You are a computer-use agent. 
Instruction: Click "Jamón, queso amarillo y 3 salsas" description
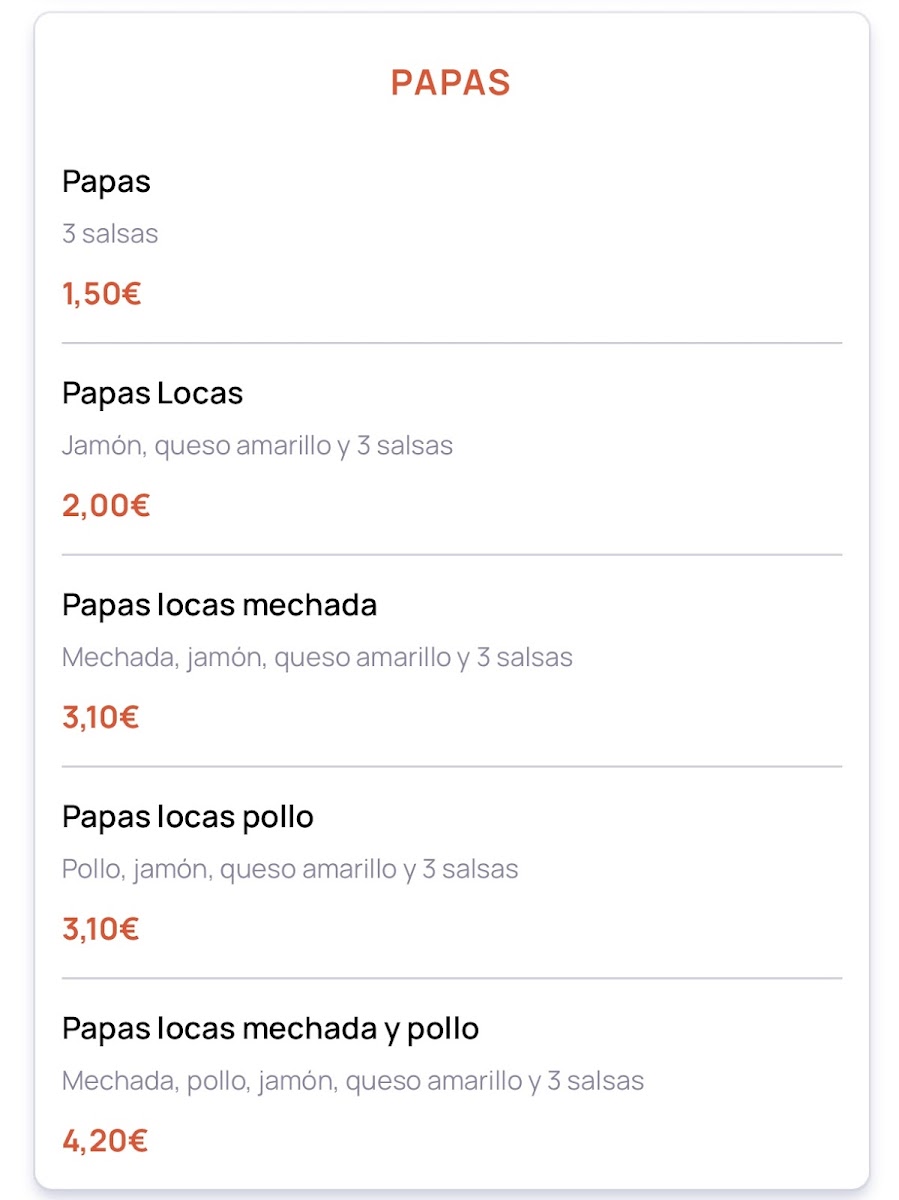point(257,446)
